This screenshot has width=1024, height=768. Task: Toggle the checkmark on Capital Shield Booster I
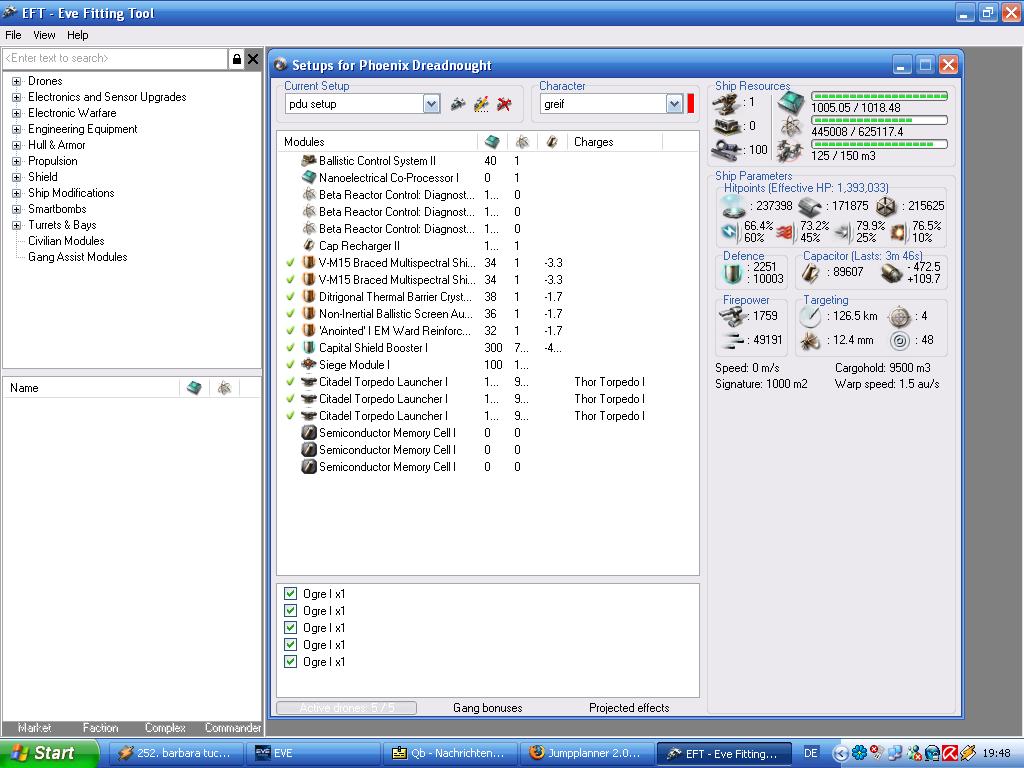(291, 347)
